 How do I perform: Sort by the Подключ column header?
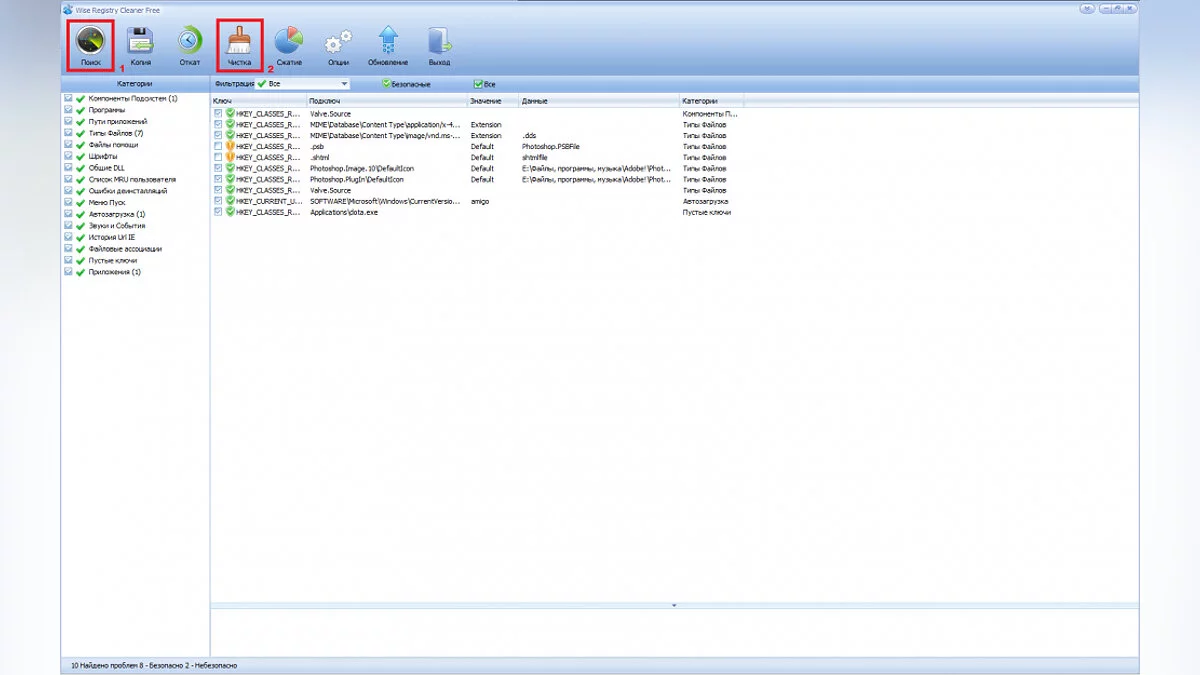pyautogui.click(x=385, y=101)
